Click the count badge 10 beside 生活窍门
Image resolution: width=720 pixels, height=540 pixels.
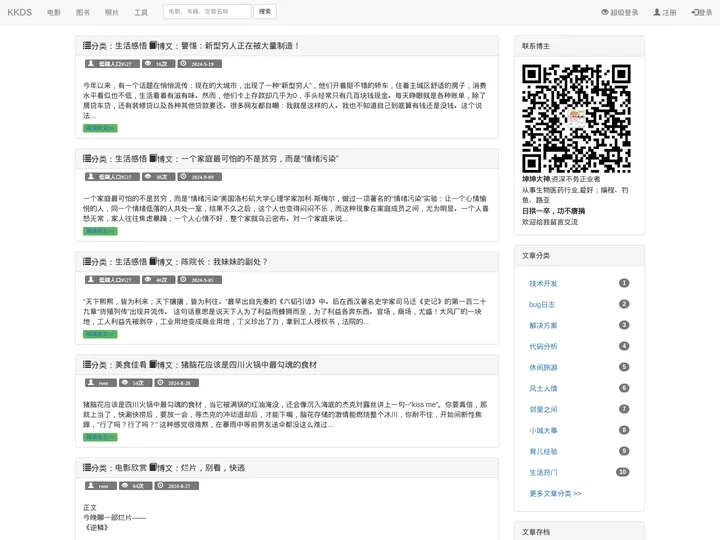pos(623,472)
